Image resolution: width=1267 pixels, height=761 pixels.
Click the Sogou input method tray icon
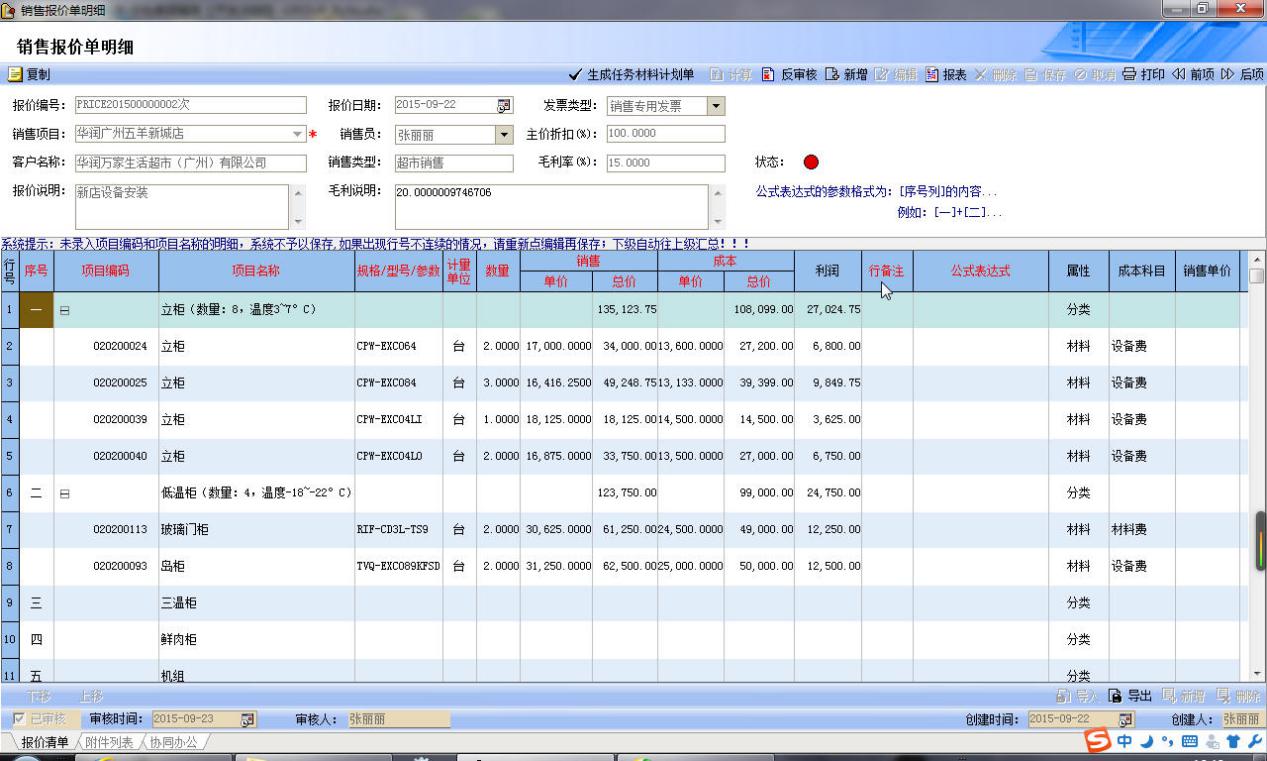tap(1103, 743)
